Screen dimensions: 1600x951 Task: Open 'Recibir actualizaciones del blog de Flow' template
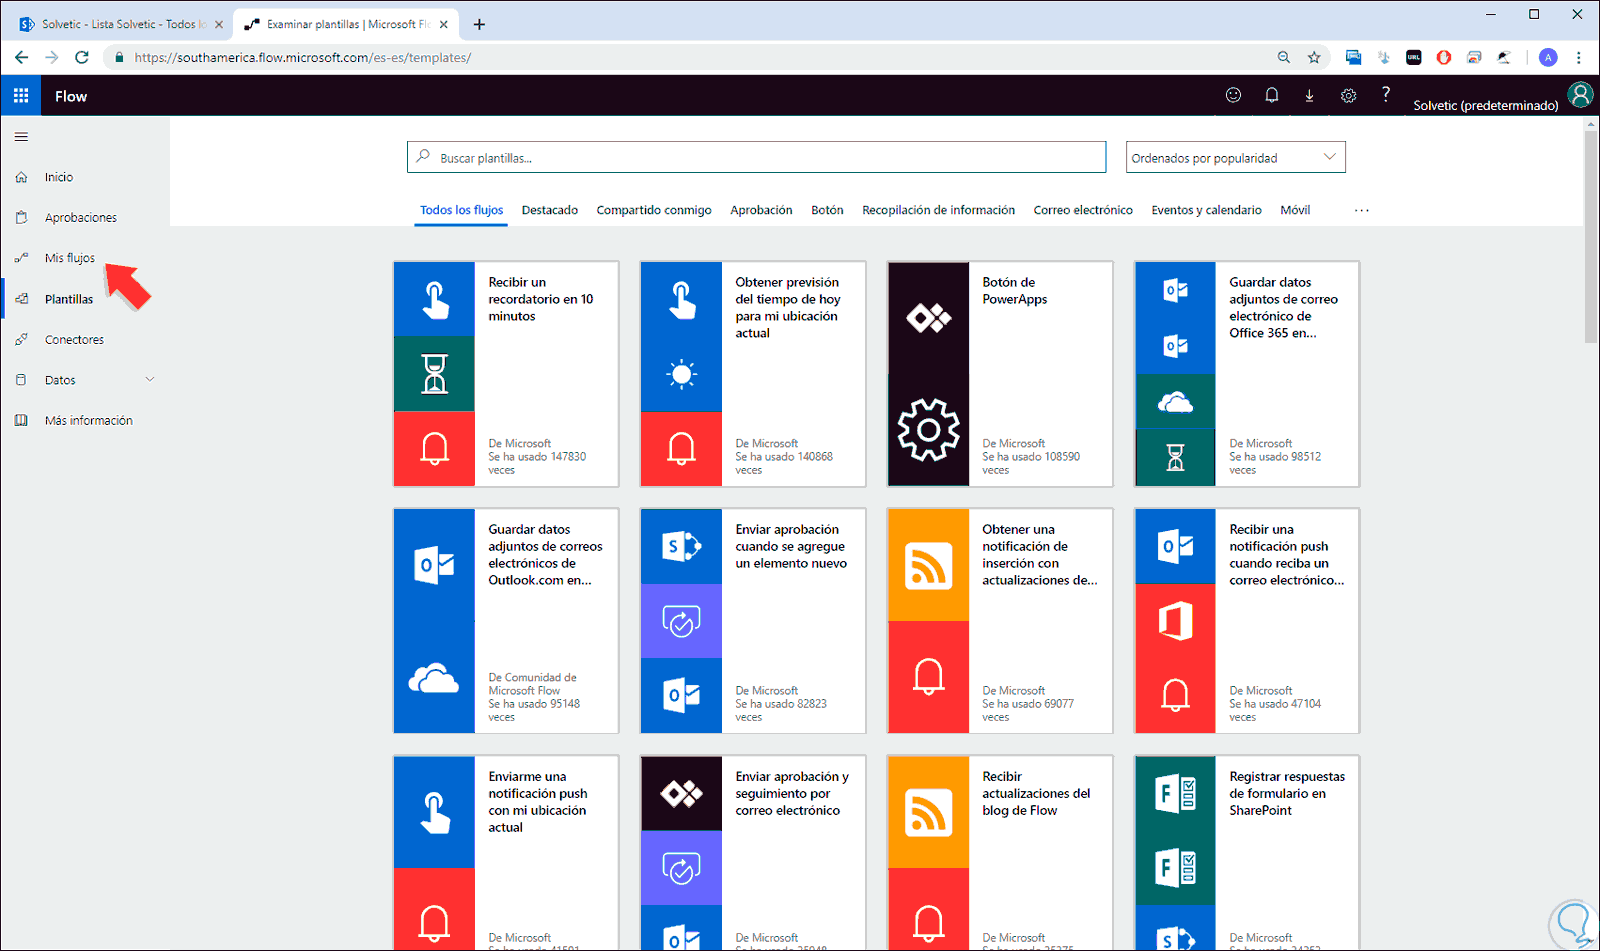(1000, 853)
